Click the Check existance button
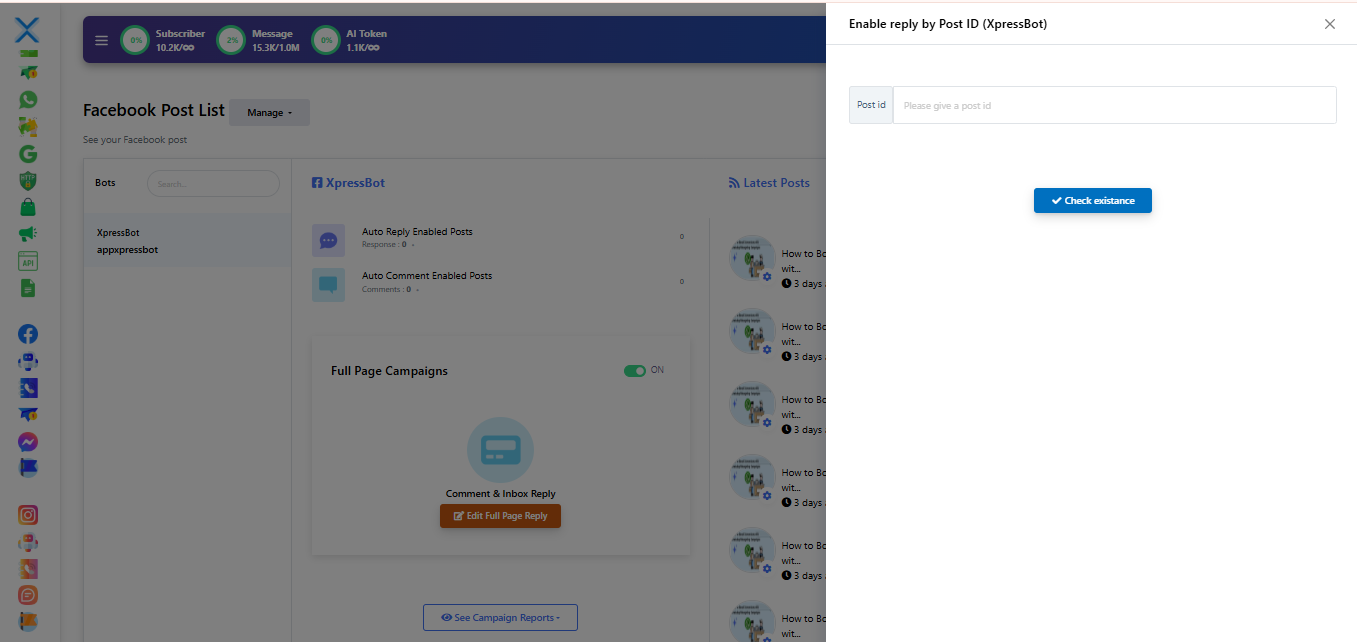The width and height of the screenshot is (1357, 642). pos(1092,201)
